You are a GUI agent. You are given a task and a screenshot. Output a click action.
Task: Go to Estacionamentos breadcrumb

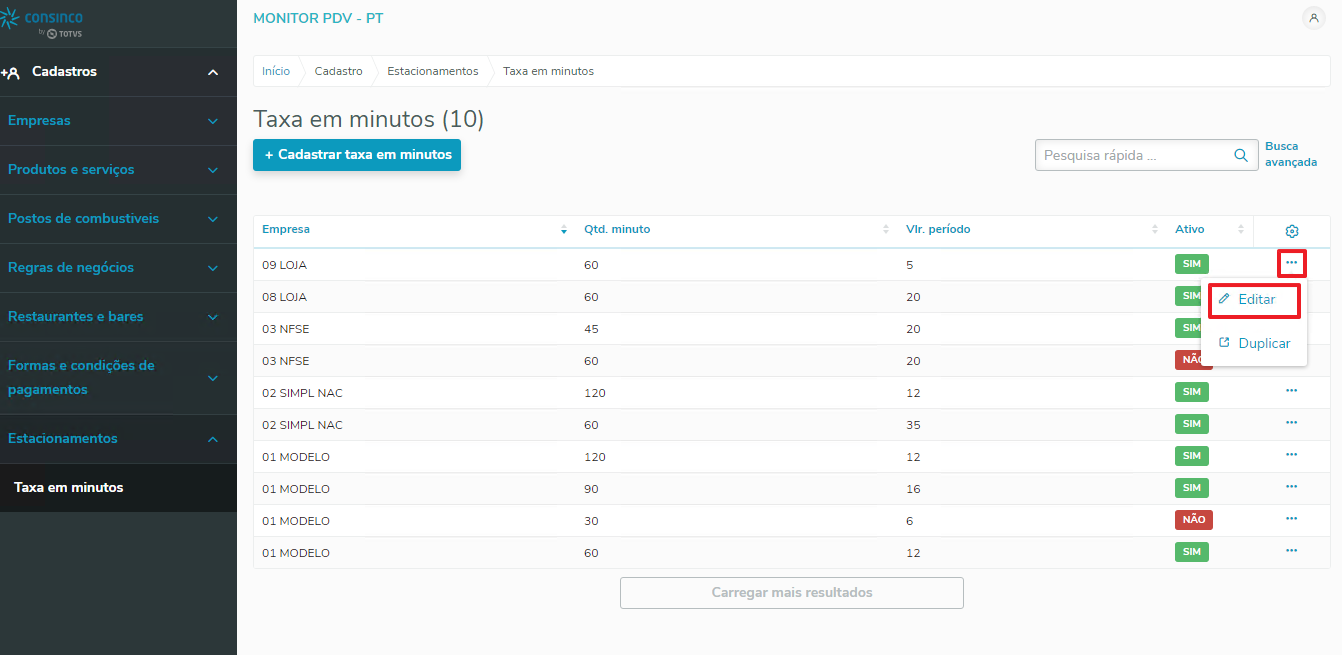pyautogui.click(x=433, y=71)
